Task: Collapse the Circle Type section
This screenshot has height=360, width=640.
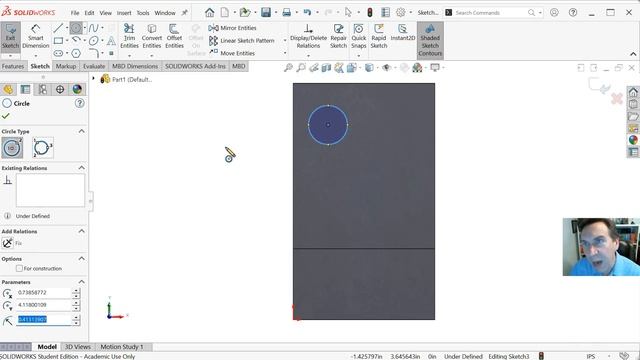Action: point(82,131)
